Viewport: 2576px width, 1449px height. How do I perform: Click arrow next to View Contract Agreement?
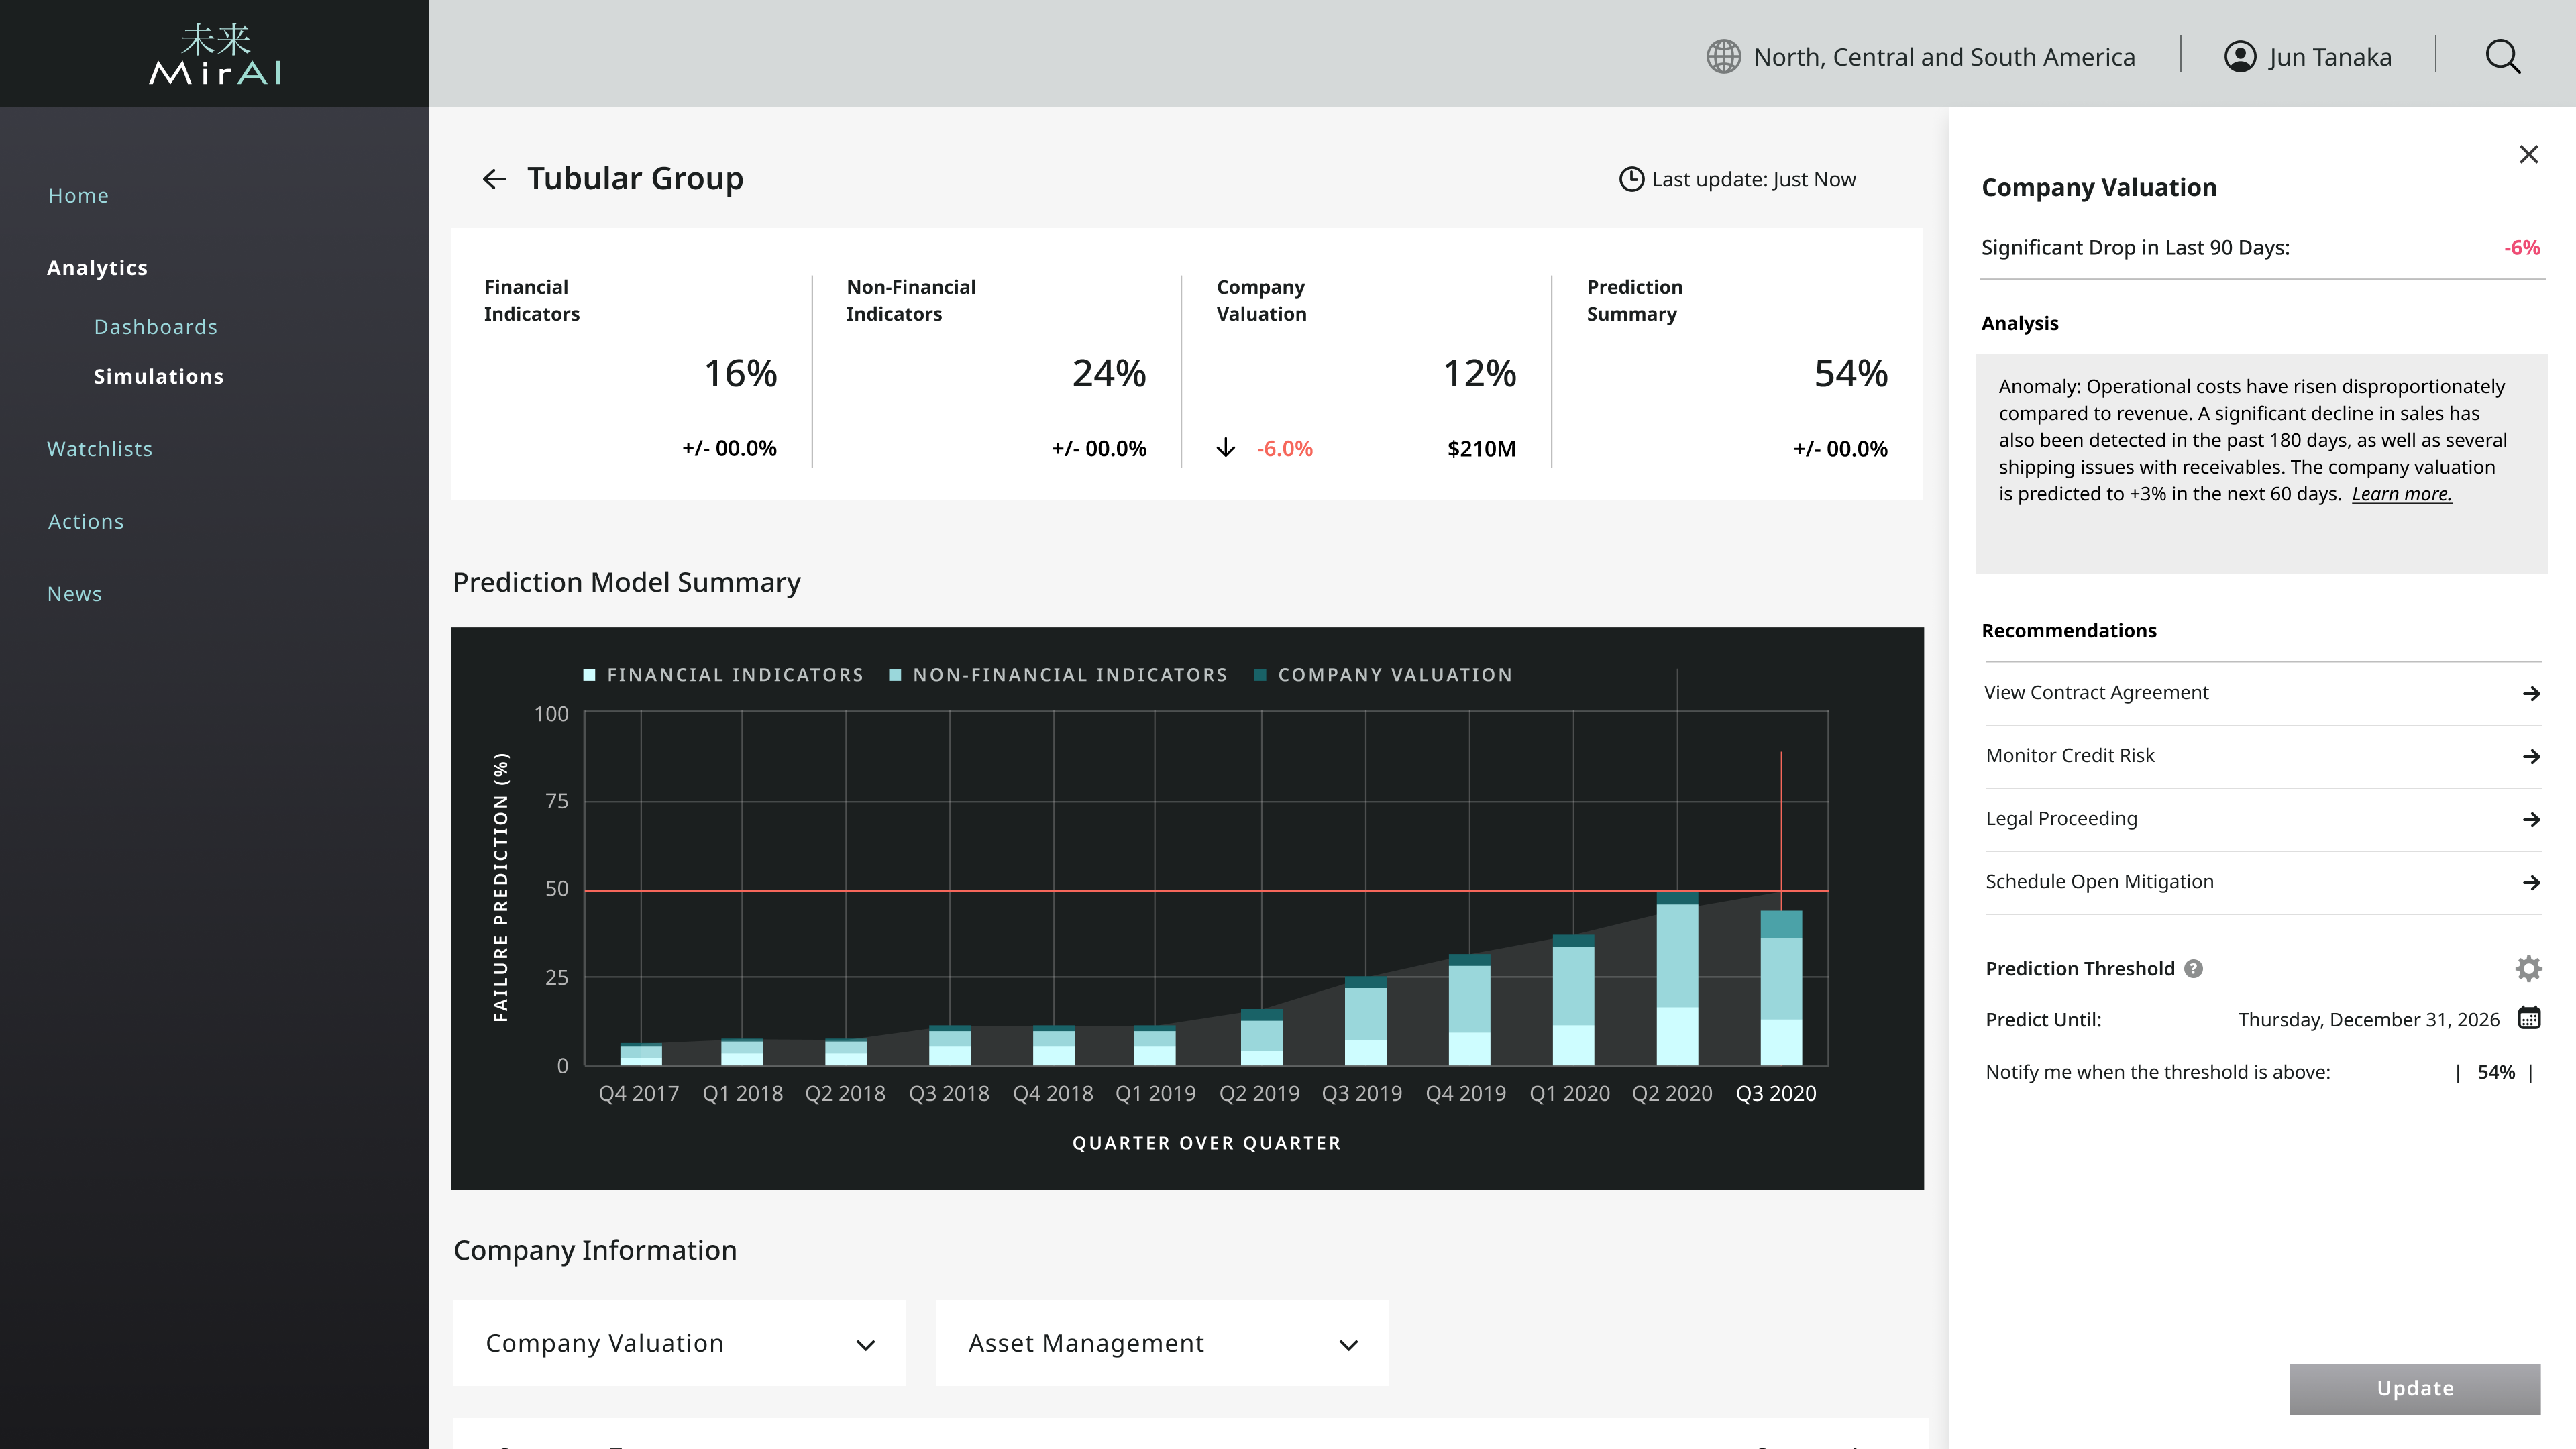pos(2531,693)
